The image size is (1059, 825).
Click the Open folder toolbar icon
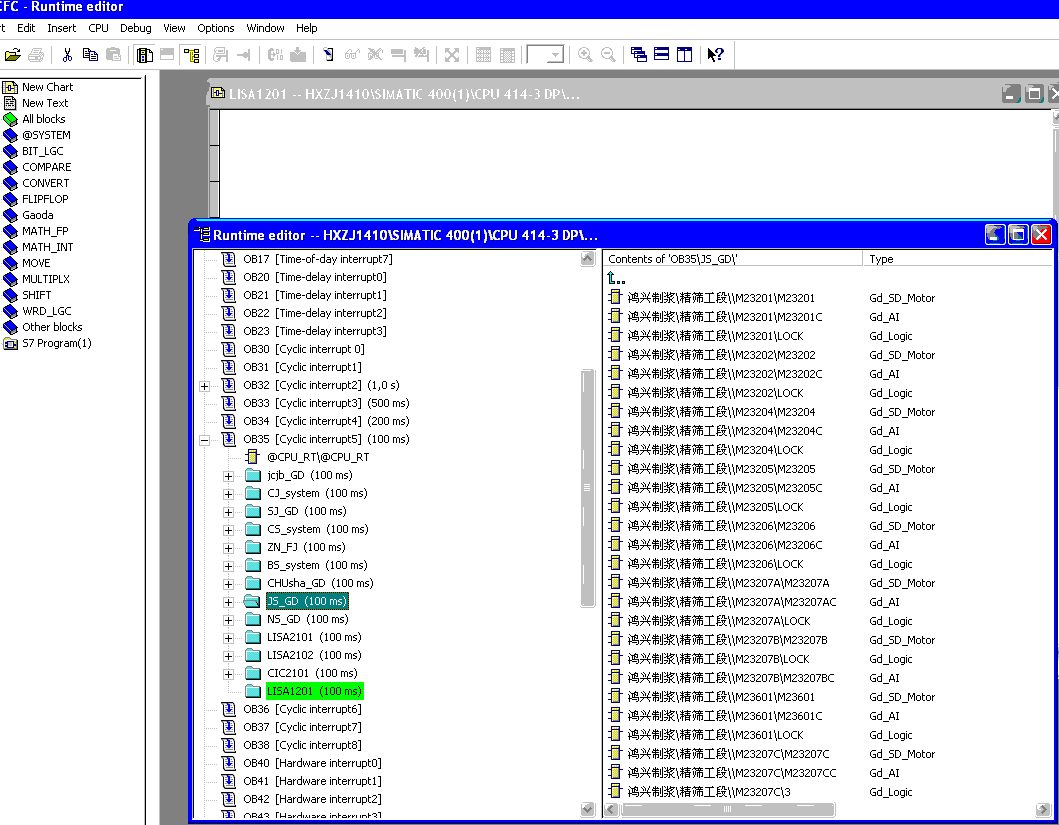pyautogui.click(x=12, y=55)
